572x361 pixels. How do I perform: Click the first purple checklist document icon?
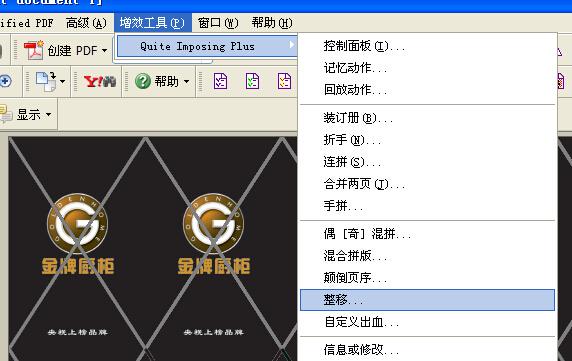220,81
